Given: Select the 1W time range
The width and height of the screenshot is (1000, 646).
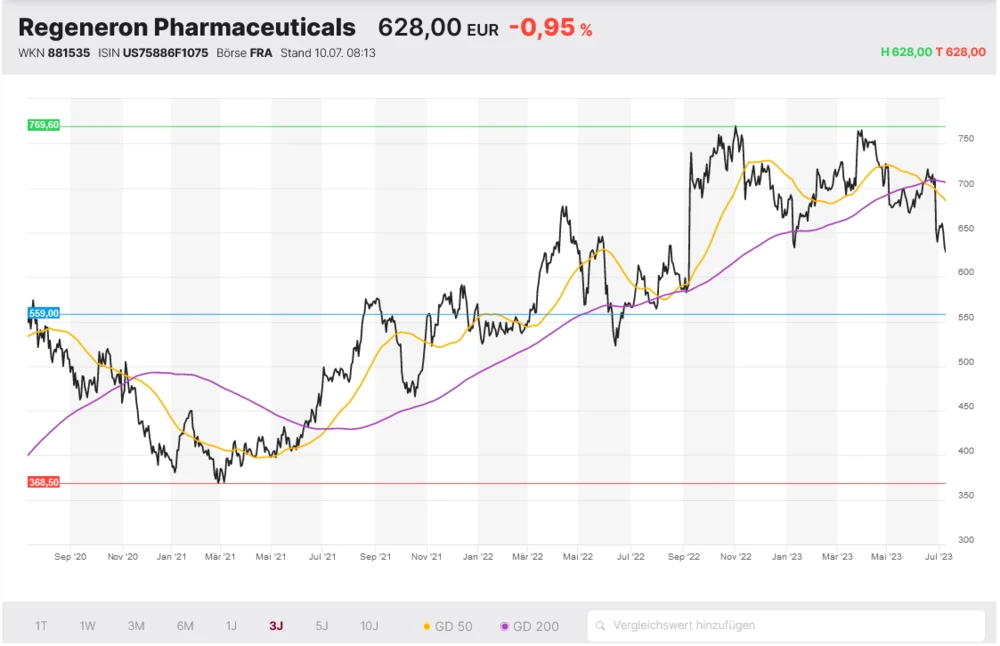Looking at the screenshot, I should coord(88,626).
